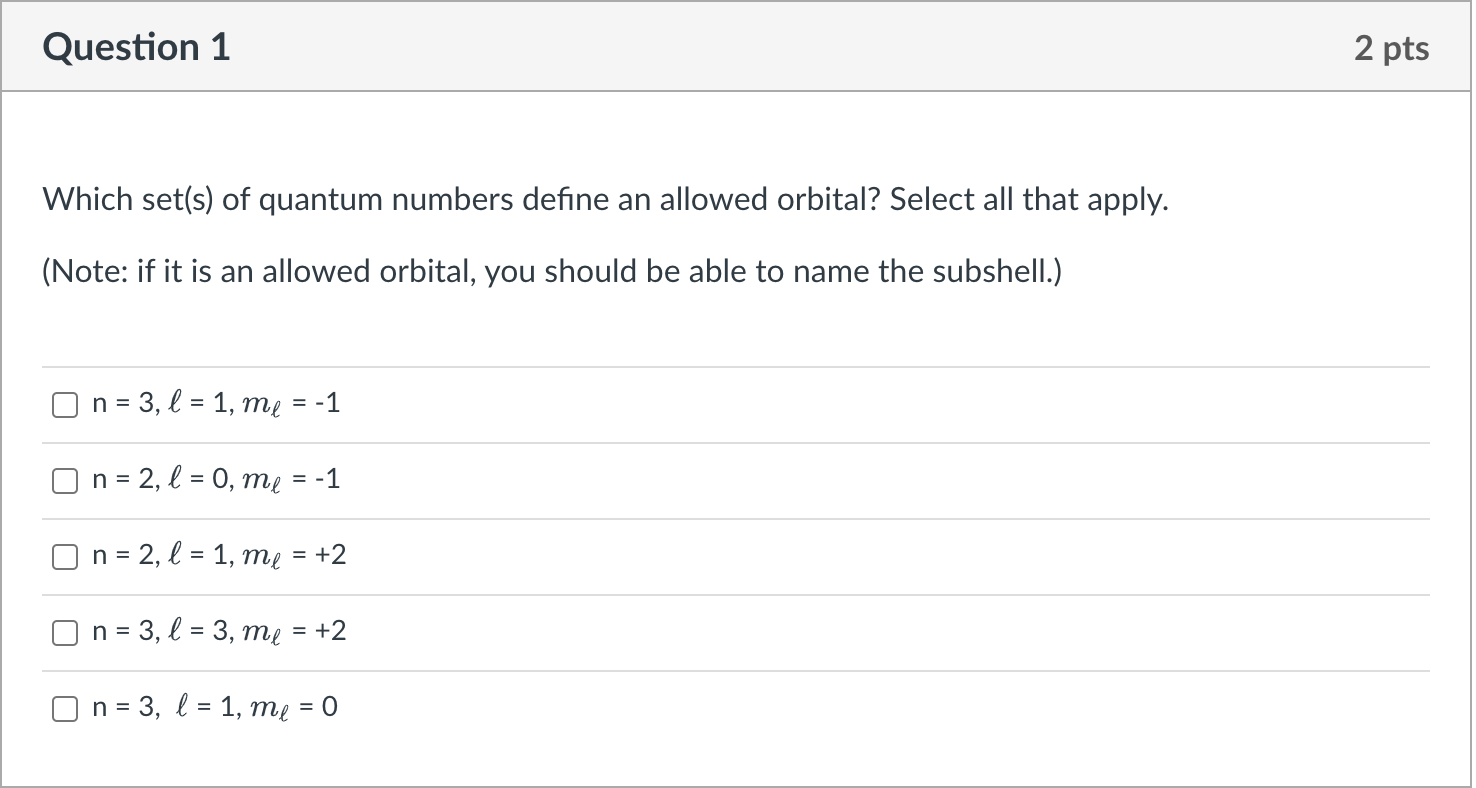
Task: Click the word "quantum" in the question
Action: pyautogui.click(x=321, y=200)
